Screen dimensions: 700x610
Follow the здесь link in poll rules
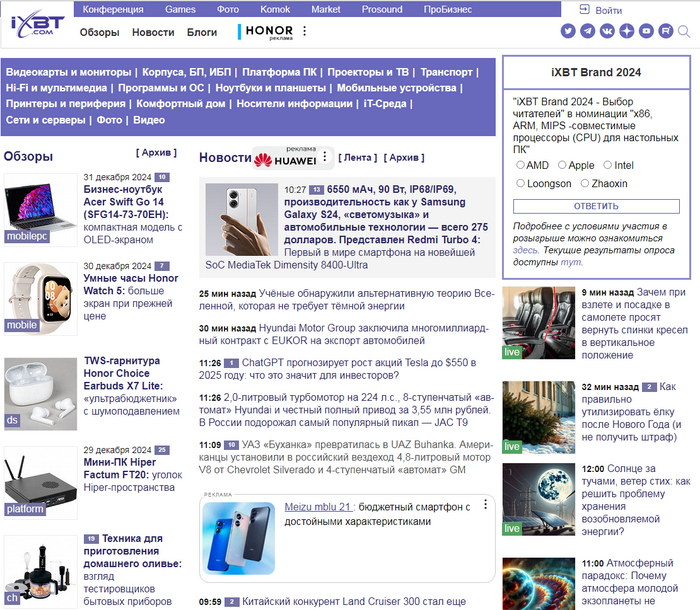(x=525, y=251)
